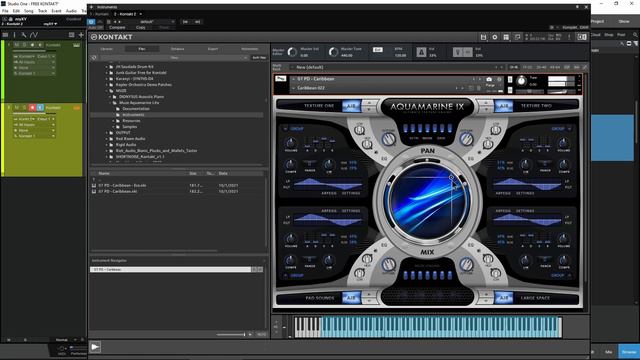Switch to the Files browser tab
This screenshot has height=360, width=640.
(x=142, y=49)
